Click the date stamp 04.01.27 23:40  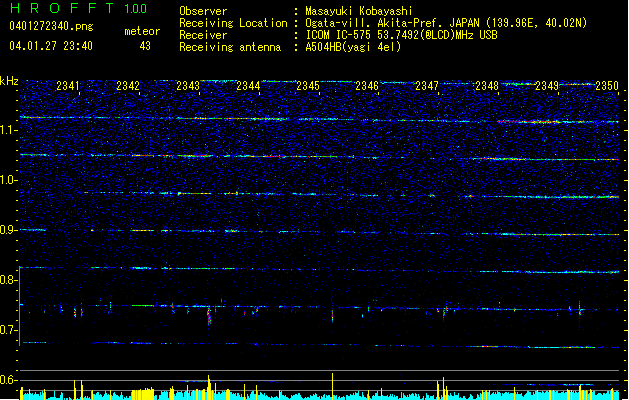[x=51, y=46]
